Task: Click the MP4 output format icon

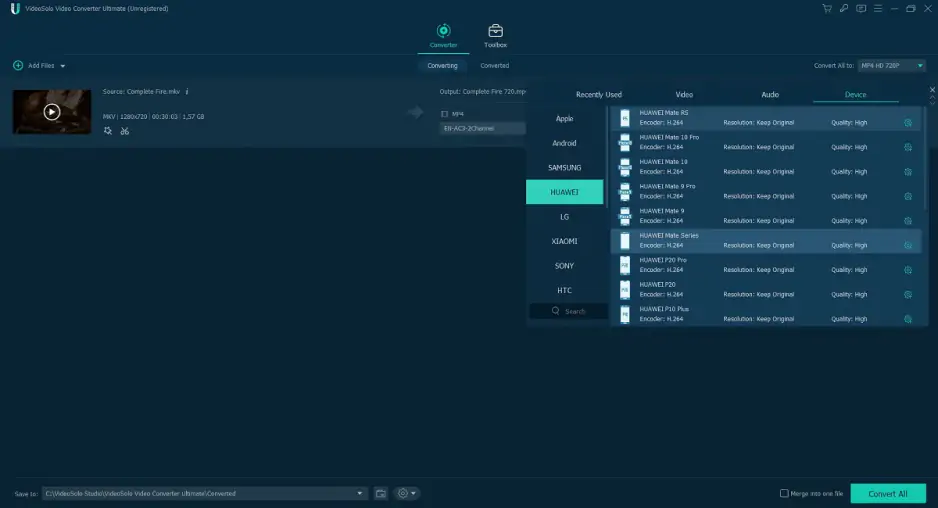Action: [x=444, y=114]
